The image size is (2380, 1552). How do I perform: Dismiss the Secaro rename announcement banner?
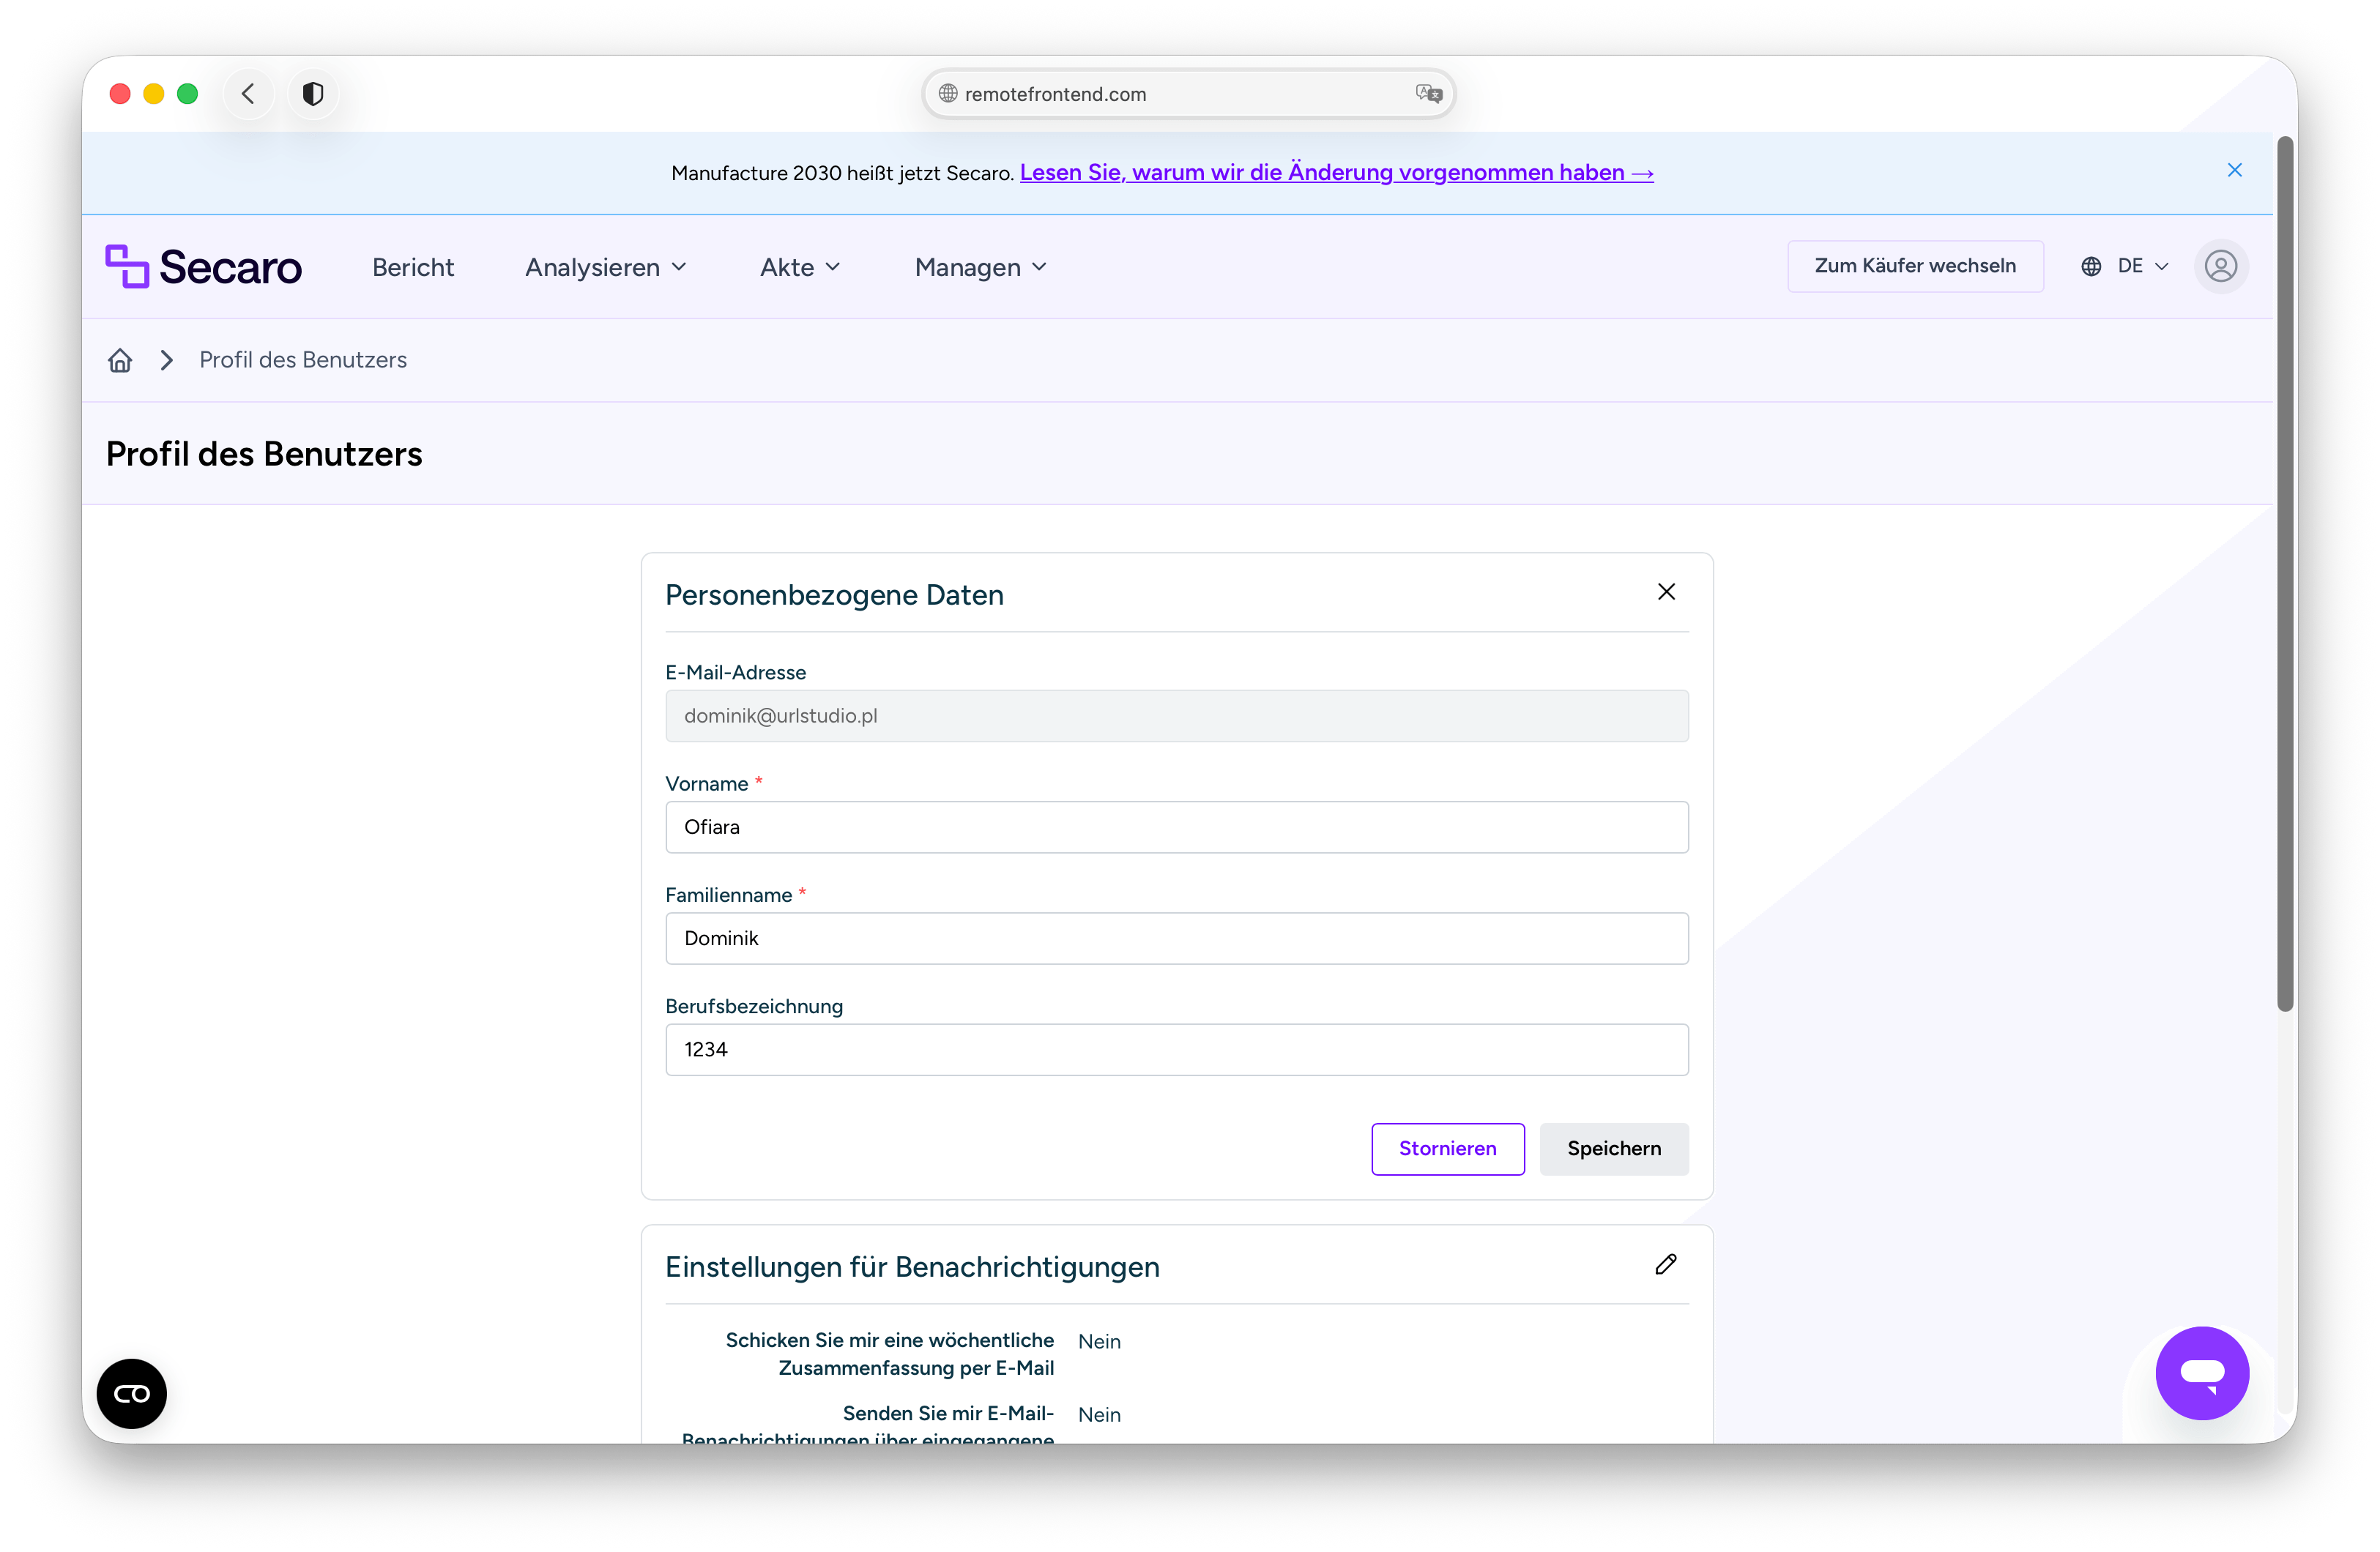[x=2235, y=171]
